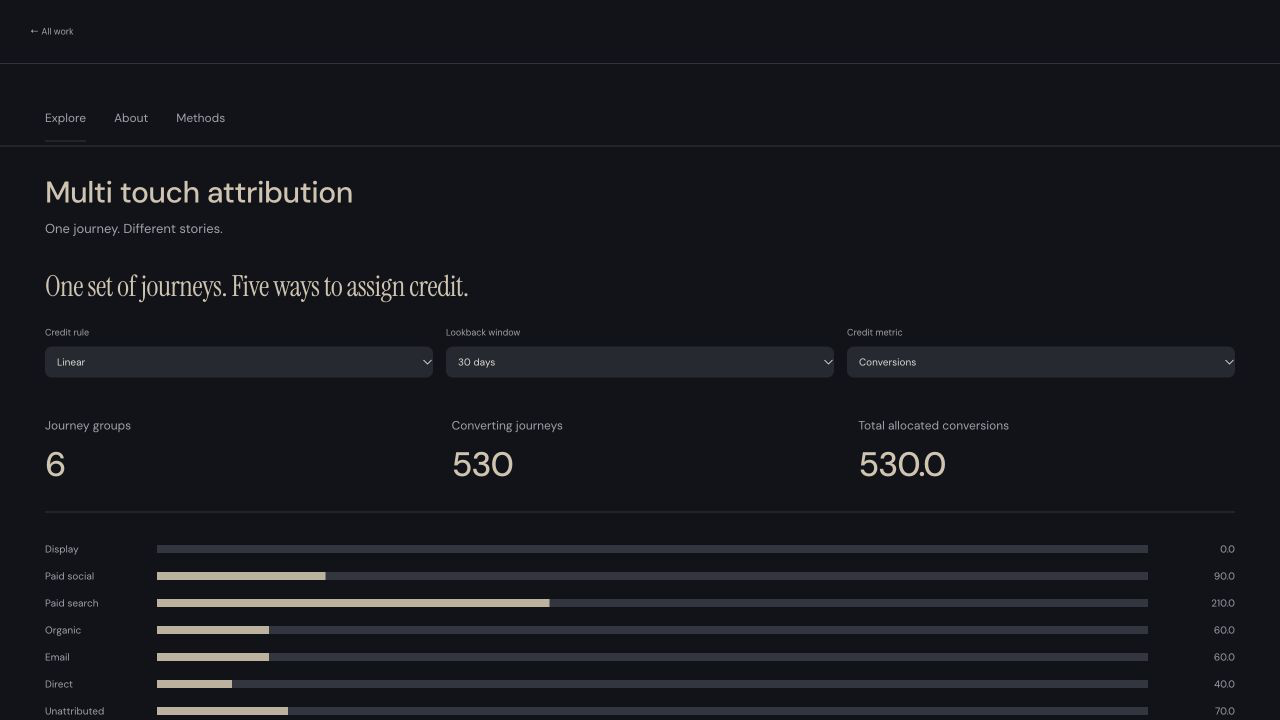The image size is (1280, 720).
Task: Click the 'Journey groups' label
Action: tap(88, 426)
